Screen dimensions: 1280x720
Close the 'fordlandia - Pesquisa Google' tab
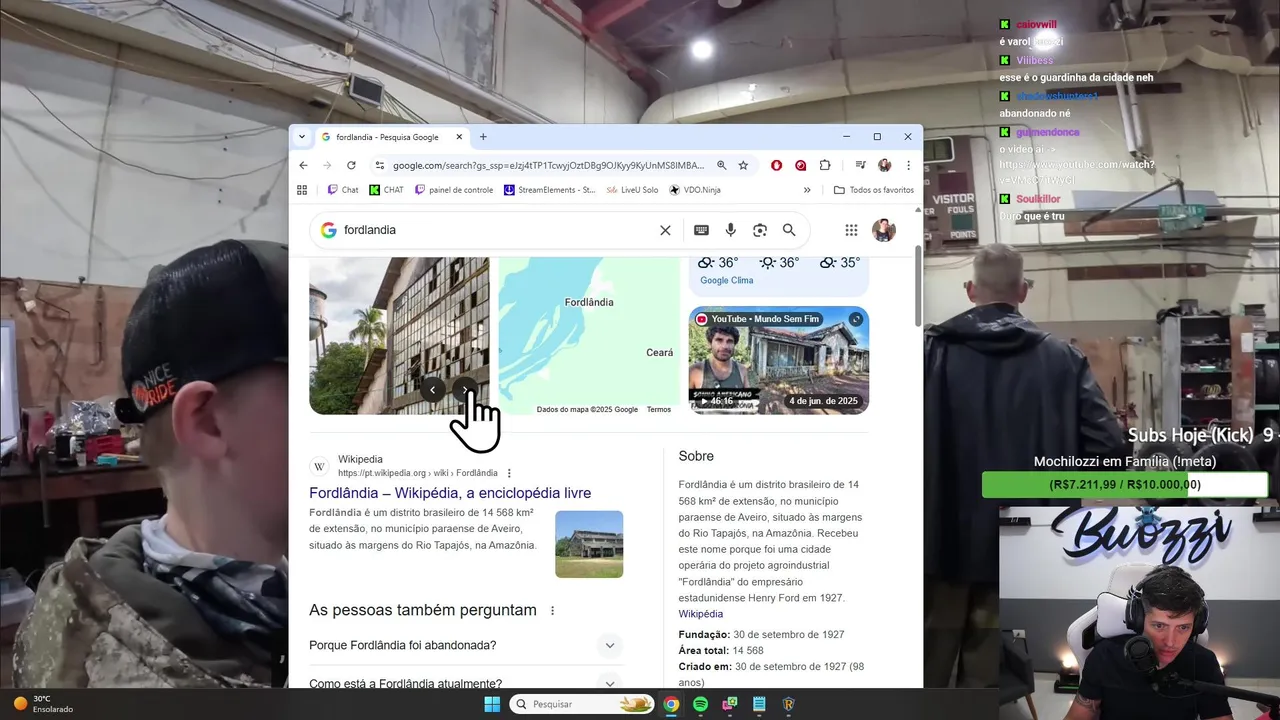click(x=459, y=137)
